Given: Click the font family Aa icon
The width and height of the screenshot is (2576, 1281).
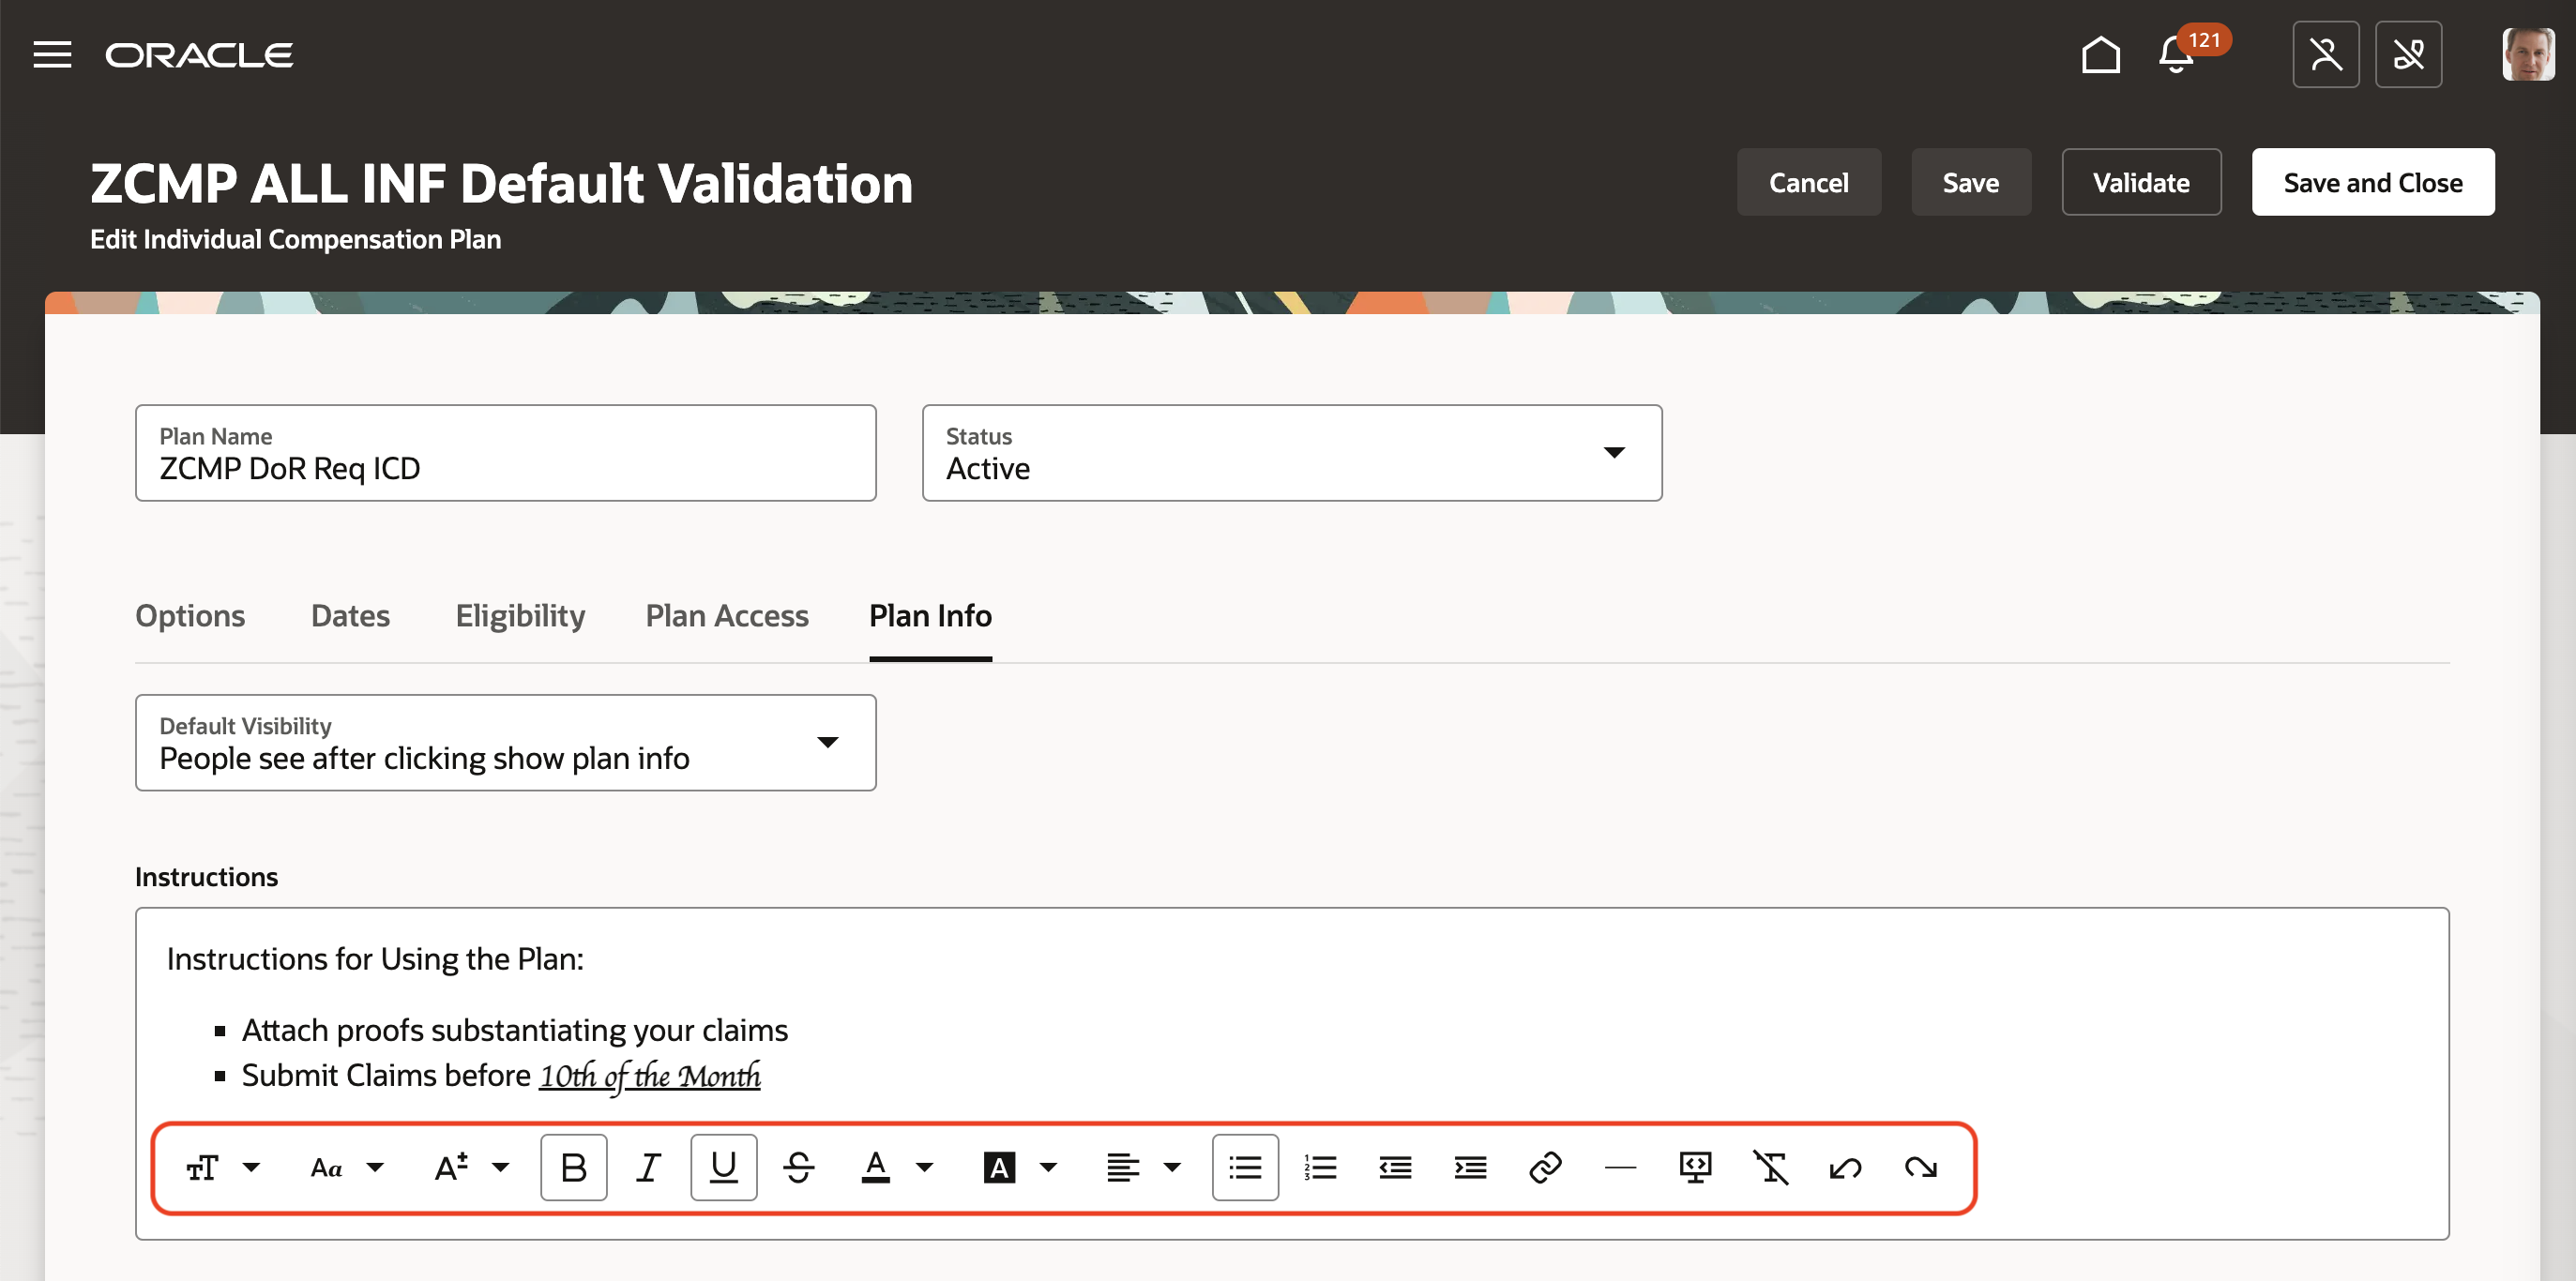Looking at the screenshot, I should [327, 1167].
